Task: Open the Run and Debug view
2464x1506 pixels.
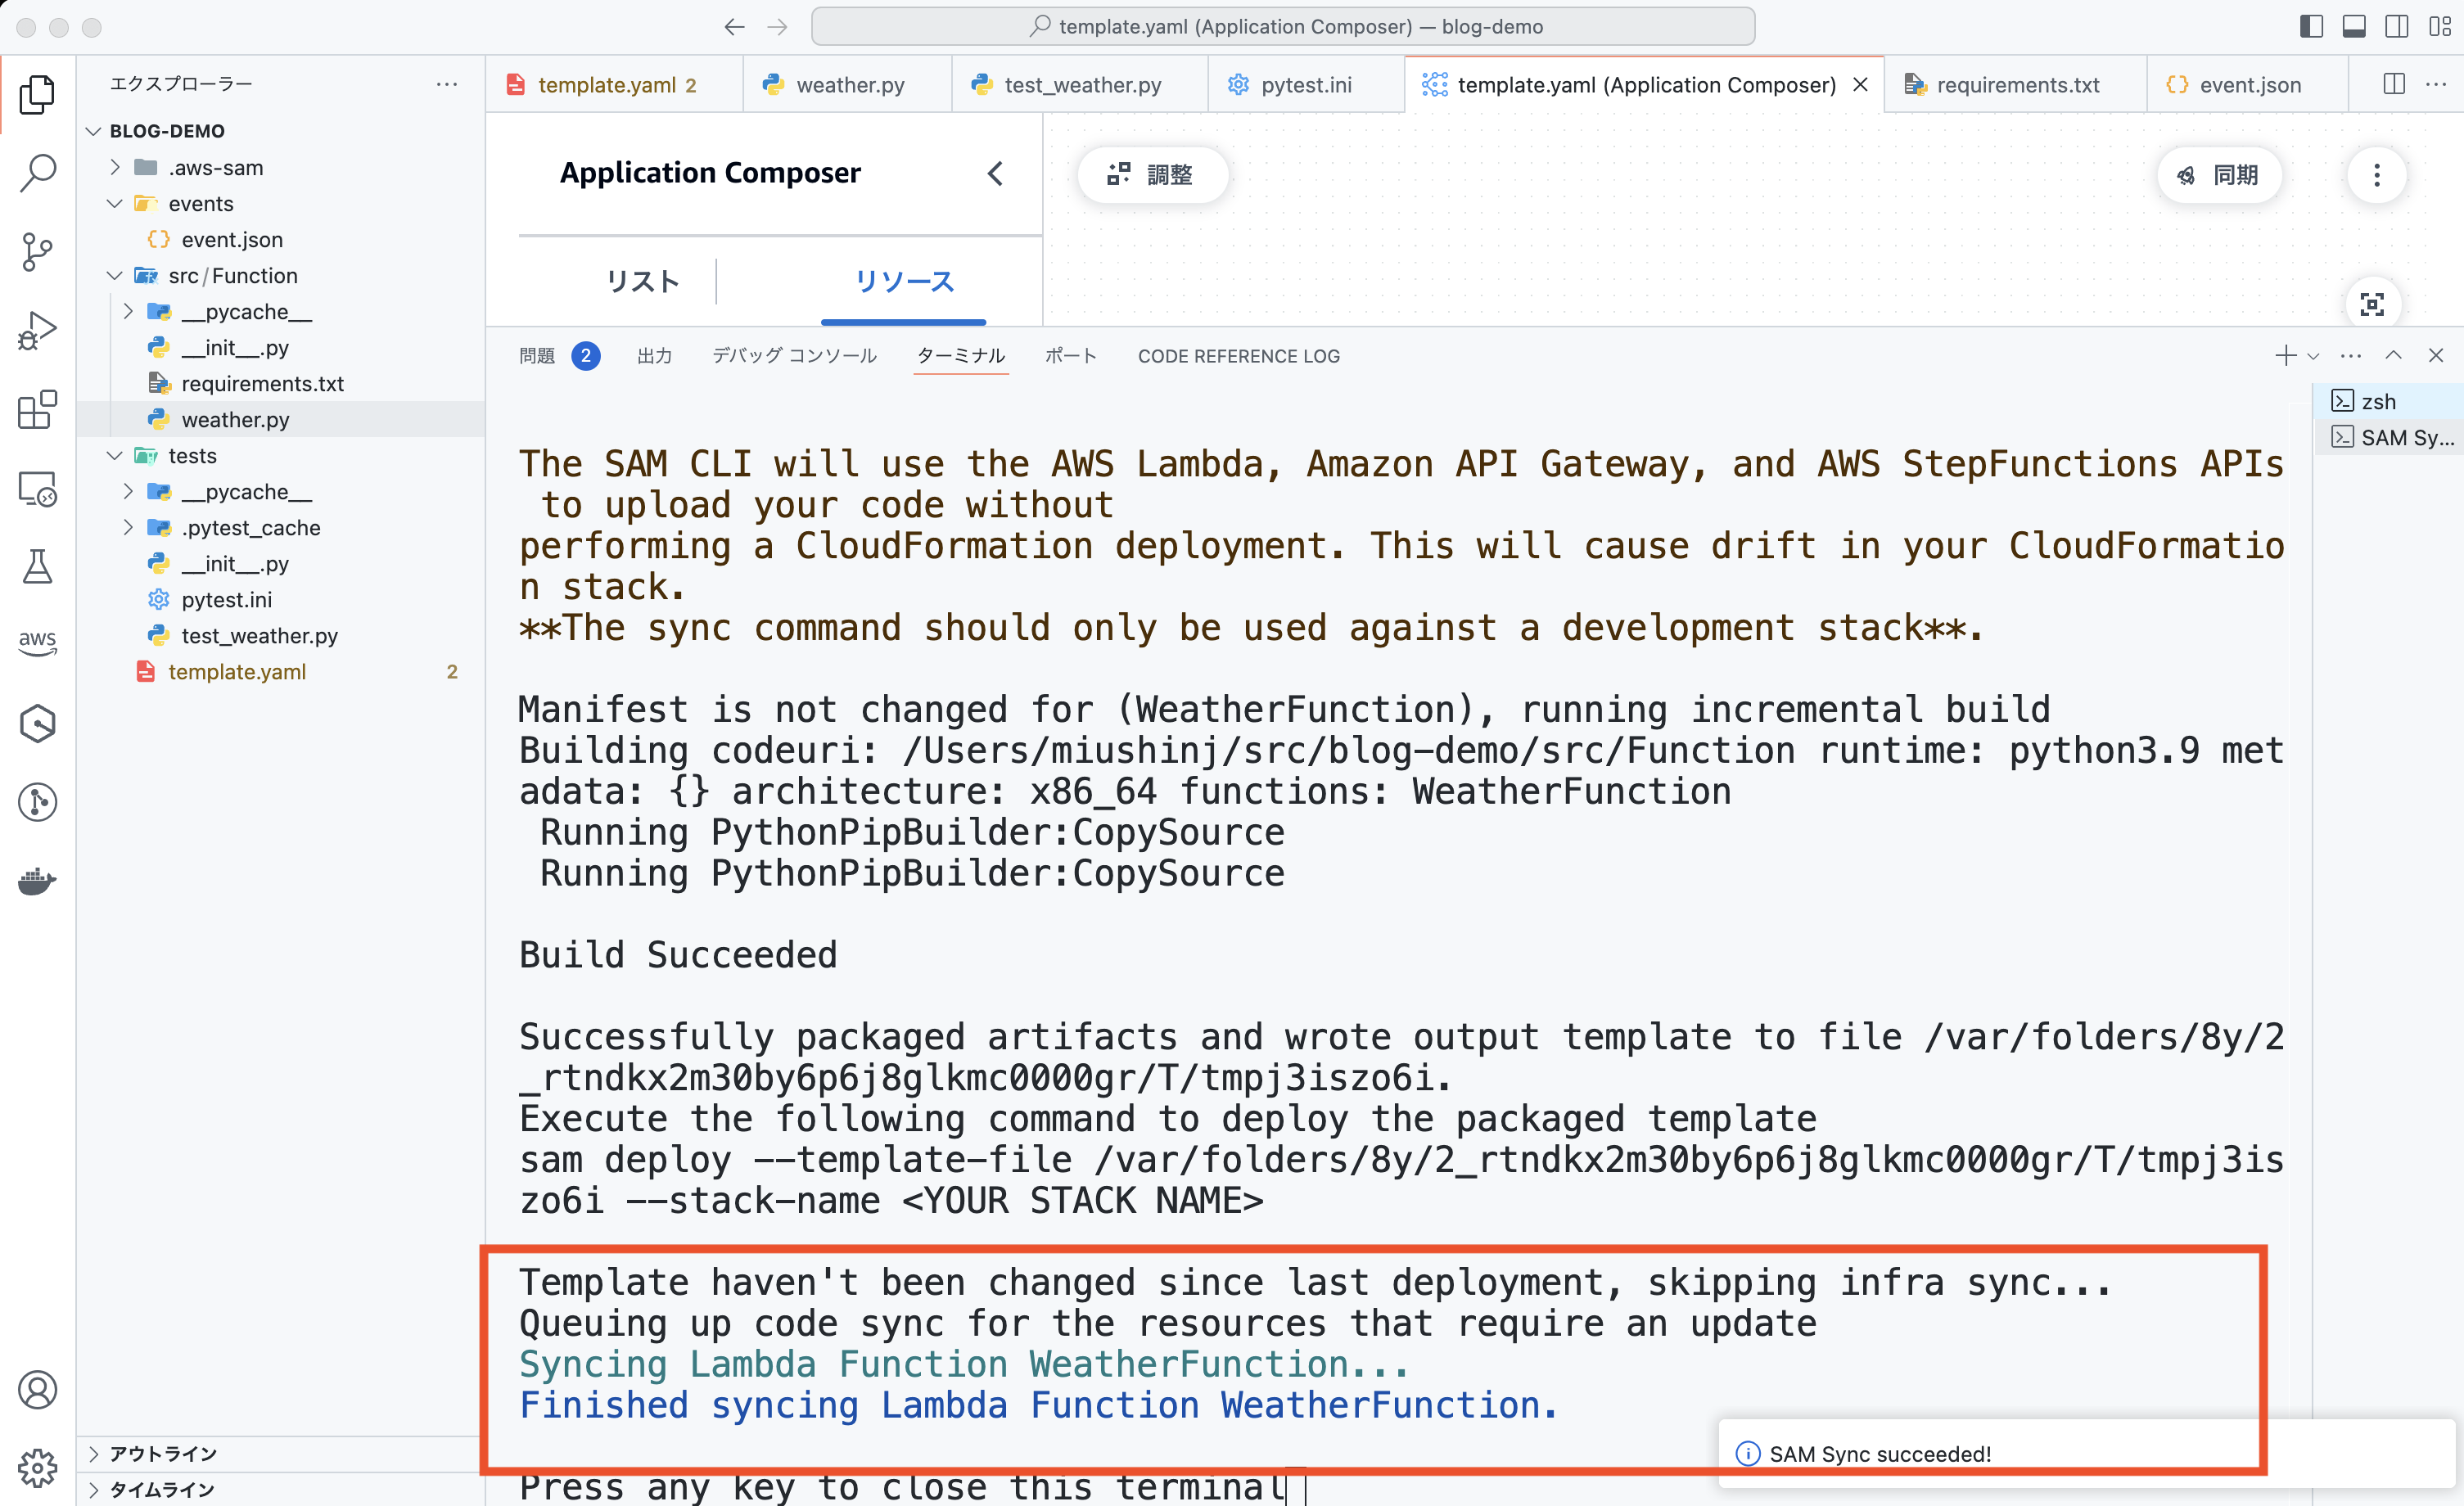Action: (x=37, y=329)
